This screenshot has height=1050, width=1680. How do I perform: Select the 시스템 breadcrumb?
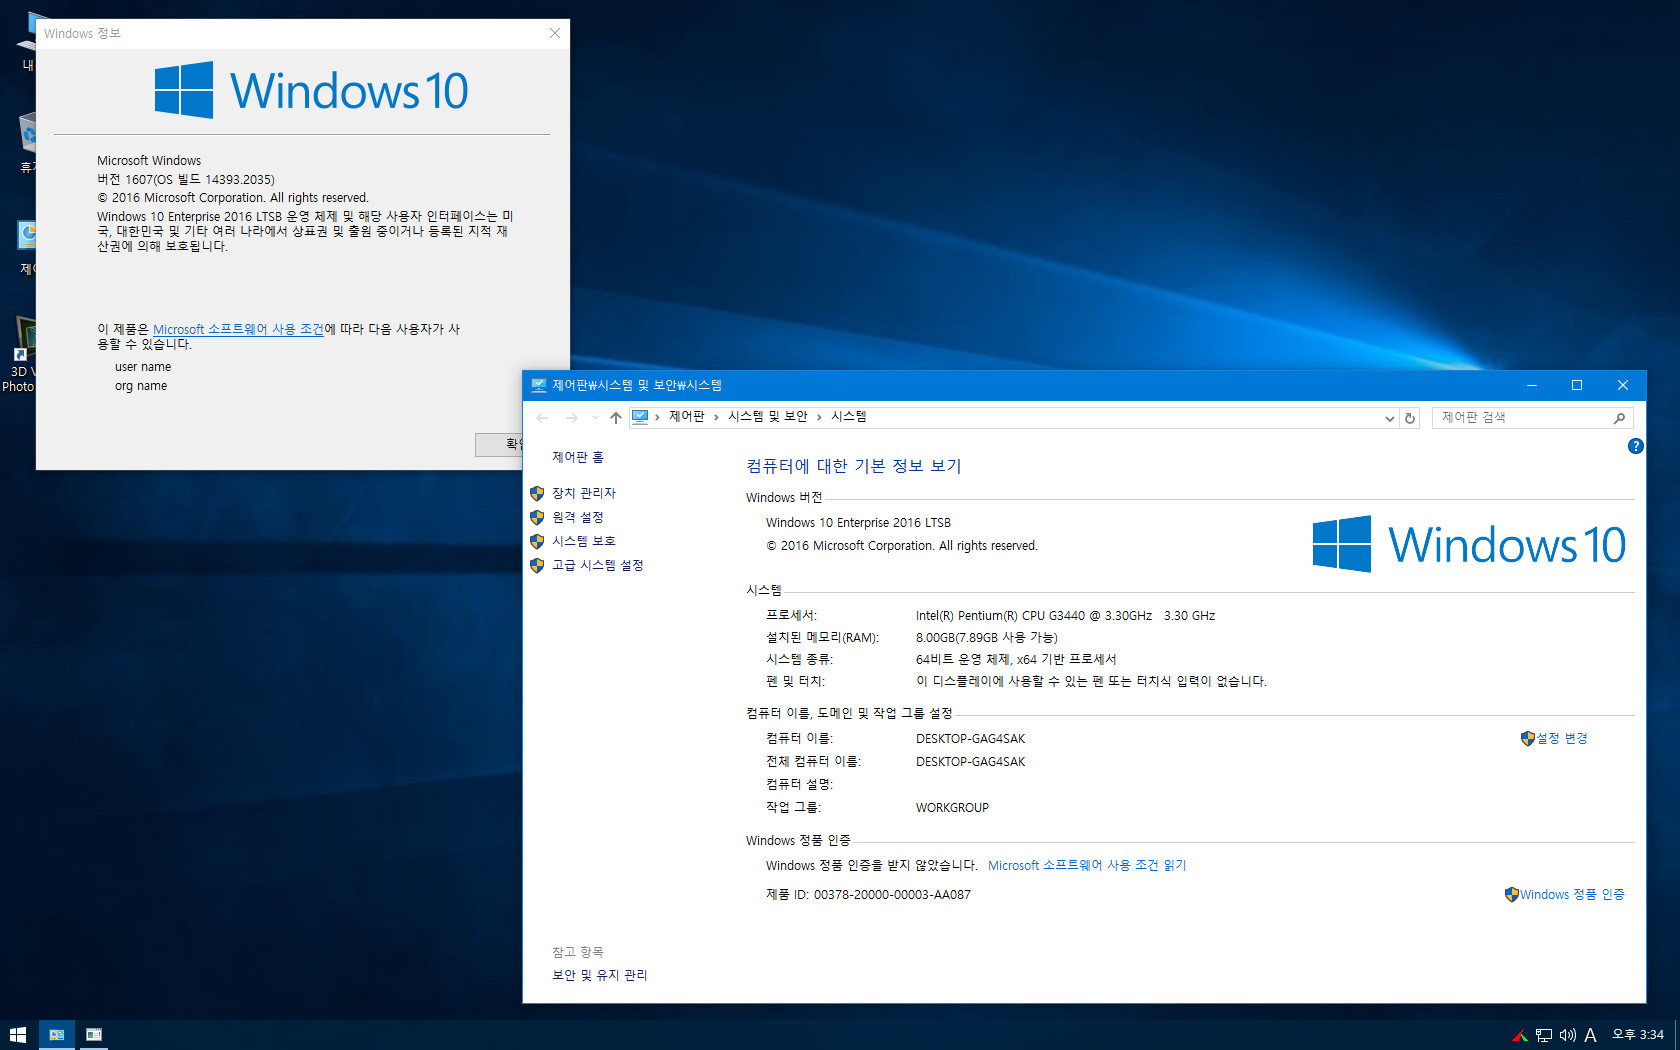848,417
